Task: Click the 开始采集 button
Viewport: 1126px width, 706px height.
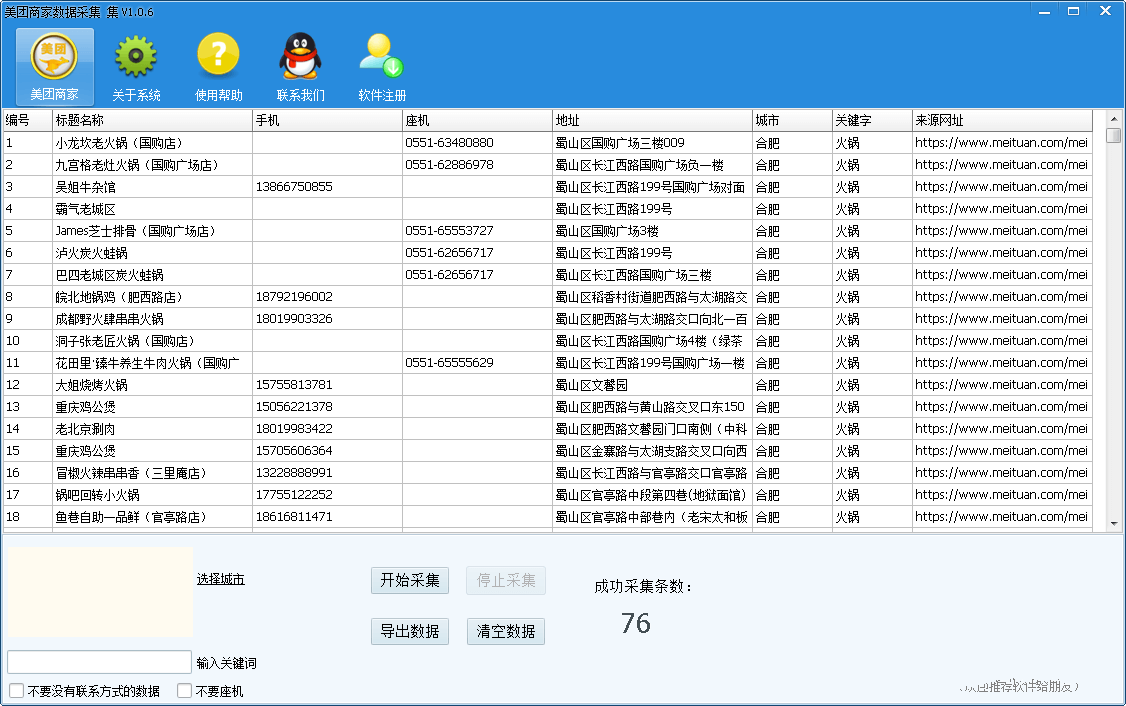Action: tap(410, 580)
